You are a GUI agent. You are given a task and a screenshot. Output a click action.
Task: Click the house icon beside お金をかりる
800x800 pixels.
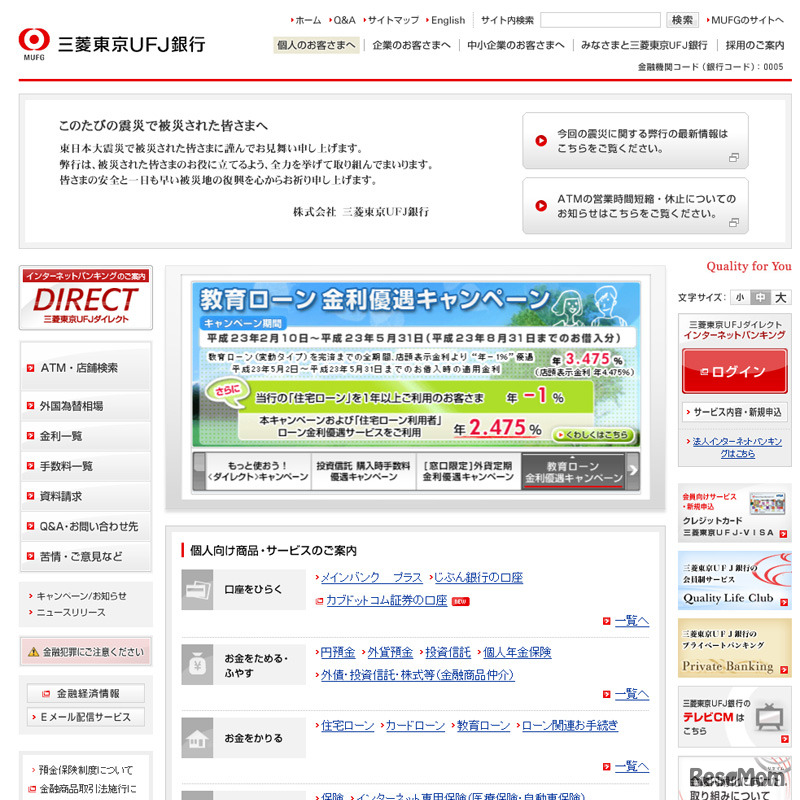pos(197,738)
